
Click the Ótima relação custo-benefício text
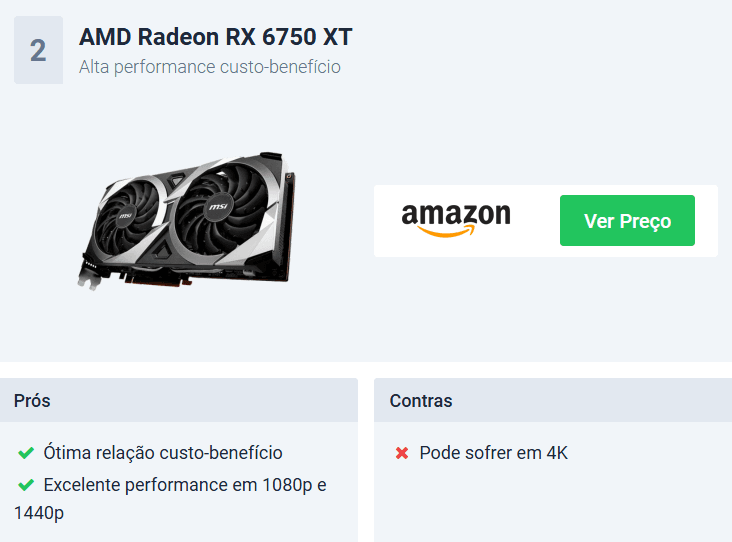[163, 453]
